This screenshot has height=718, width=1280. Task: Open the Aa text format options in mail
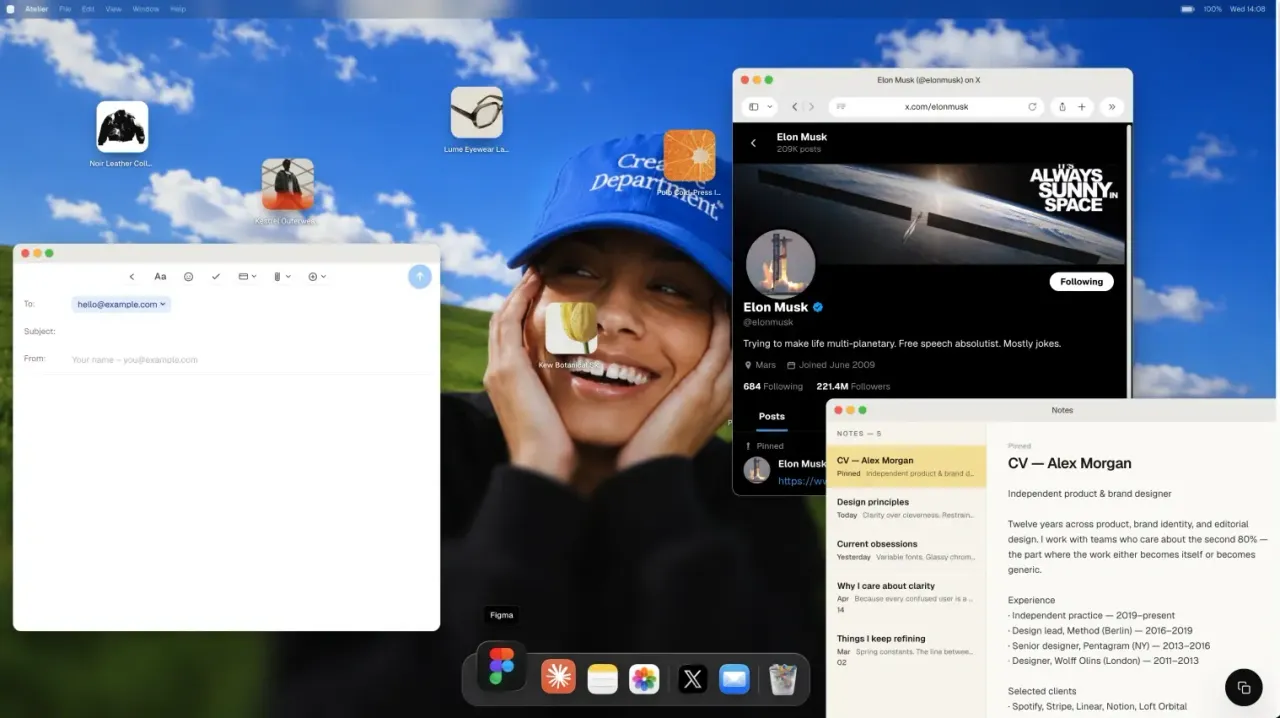(160, 277)
